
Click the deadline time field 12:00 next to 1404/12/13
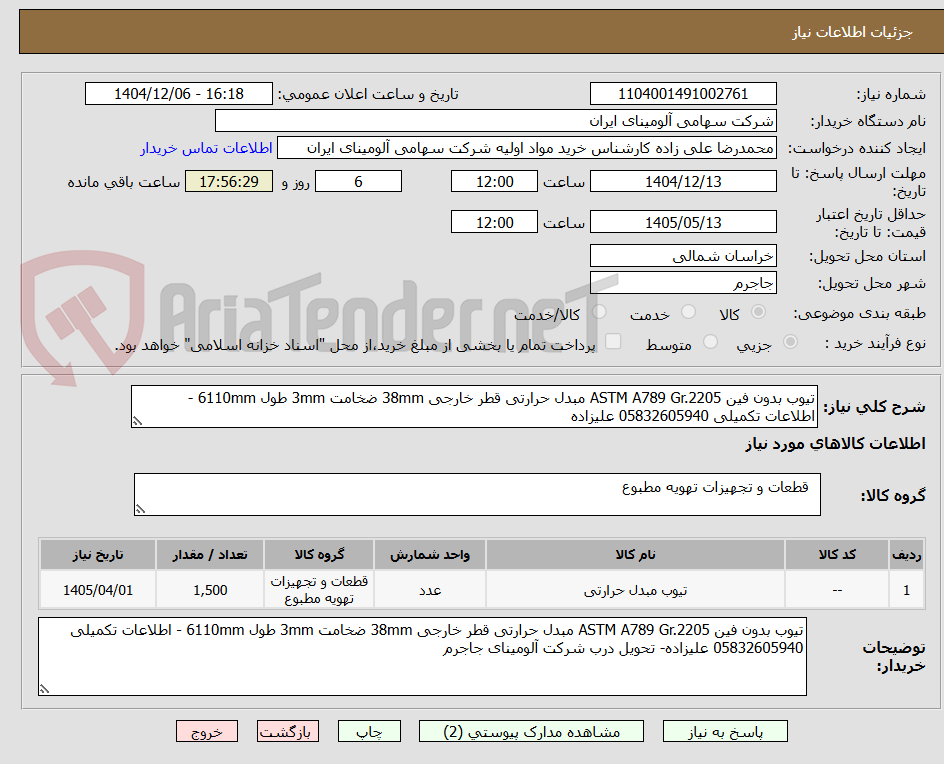coord(494,181)
